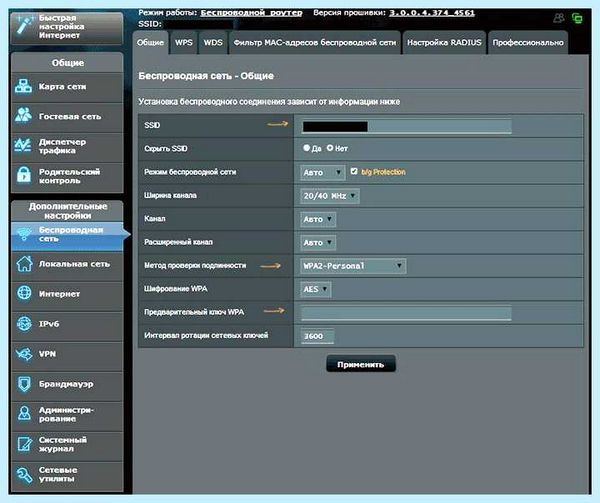Open channel width 20/40 MHz dropdown

point(329,196)
